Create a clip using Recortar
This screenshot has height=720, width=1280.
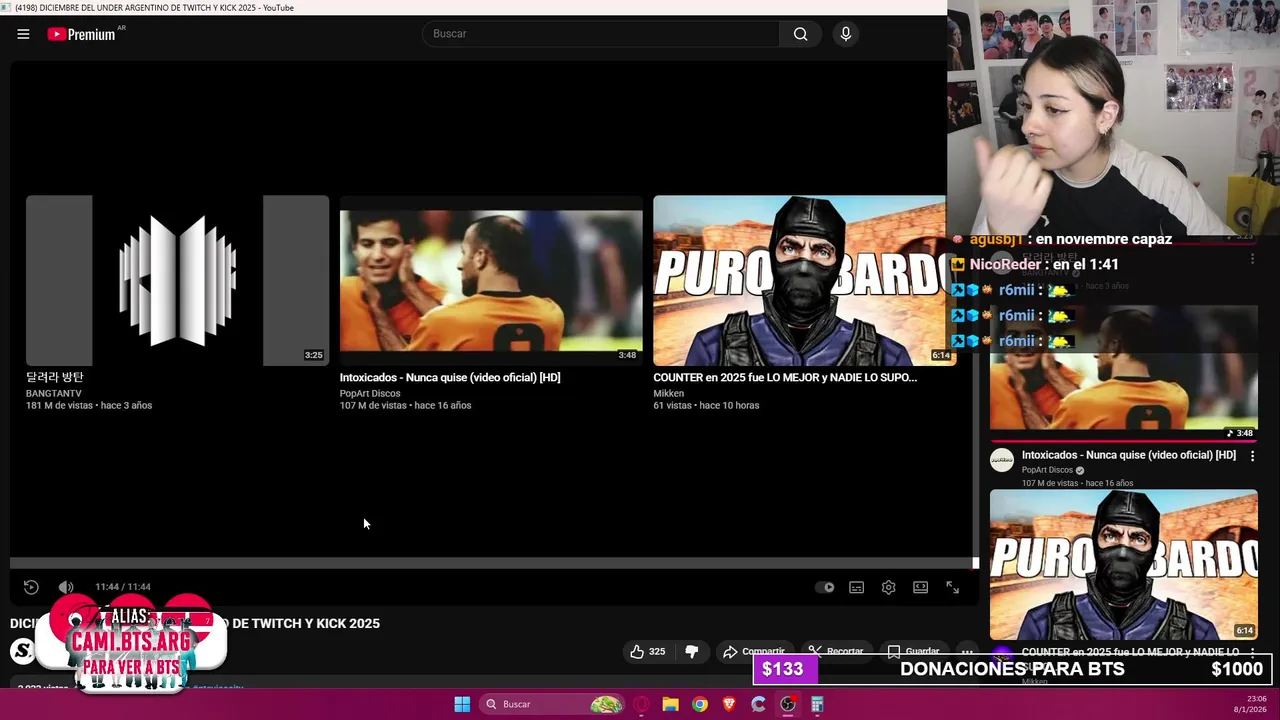pos(836,651)
